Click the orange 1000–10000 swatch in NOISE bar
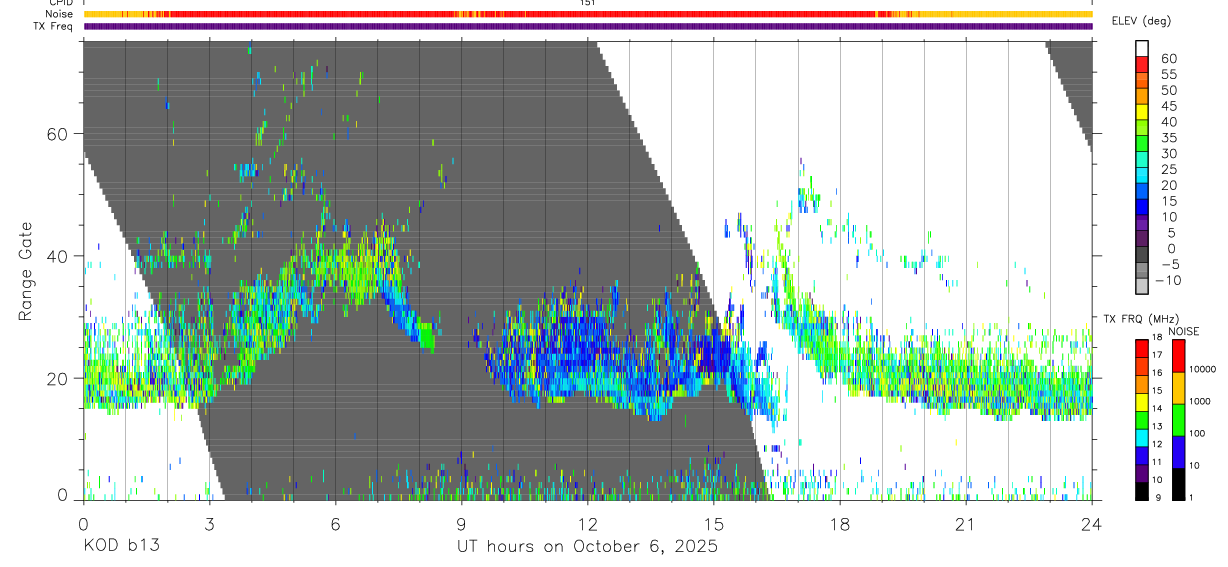The width and height of the screenshot is (1228, 567). tap(1179, 388)
